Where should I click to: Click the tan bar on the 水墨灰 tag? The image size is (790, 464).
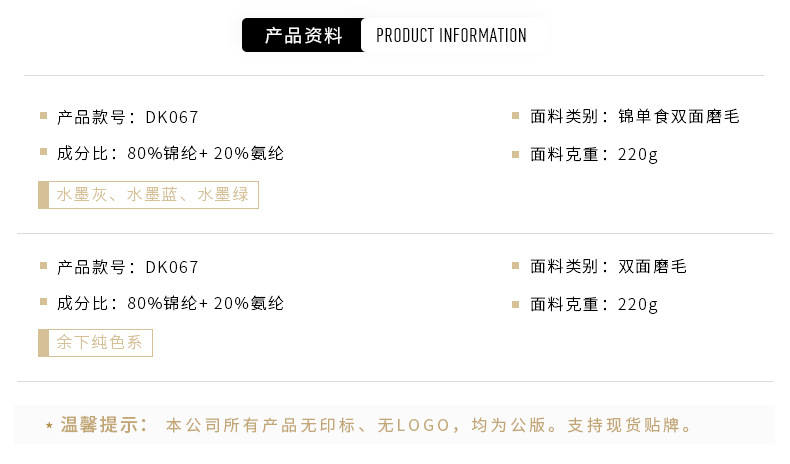pyautogui.click(x=43, y=195)
